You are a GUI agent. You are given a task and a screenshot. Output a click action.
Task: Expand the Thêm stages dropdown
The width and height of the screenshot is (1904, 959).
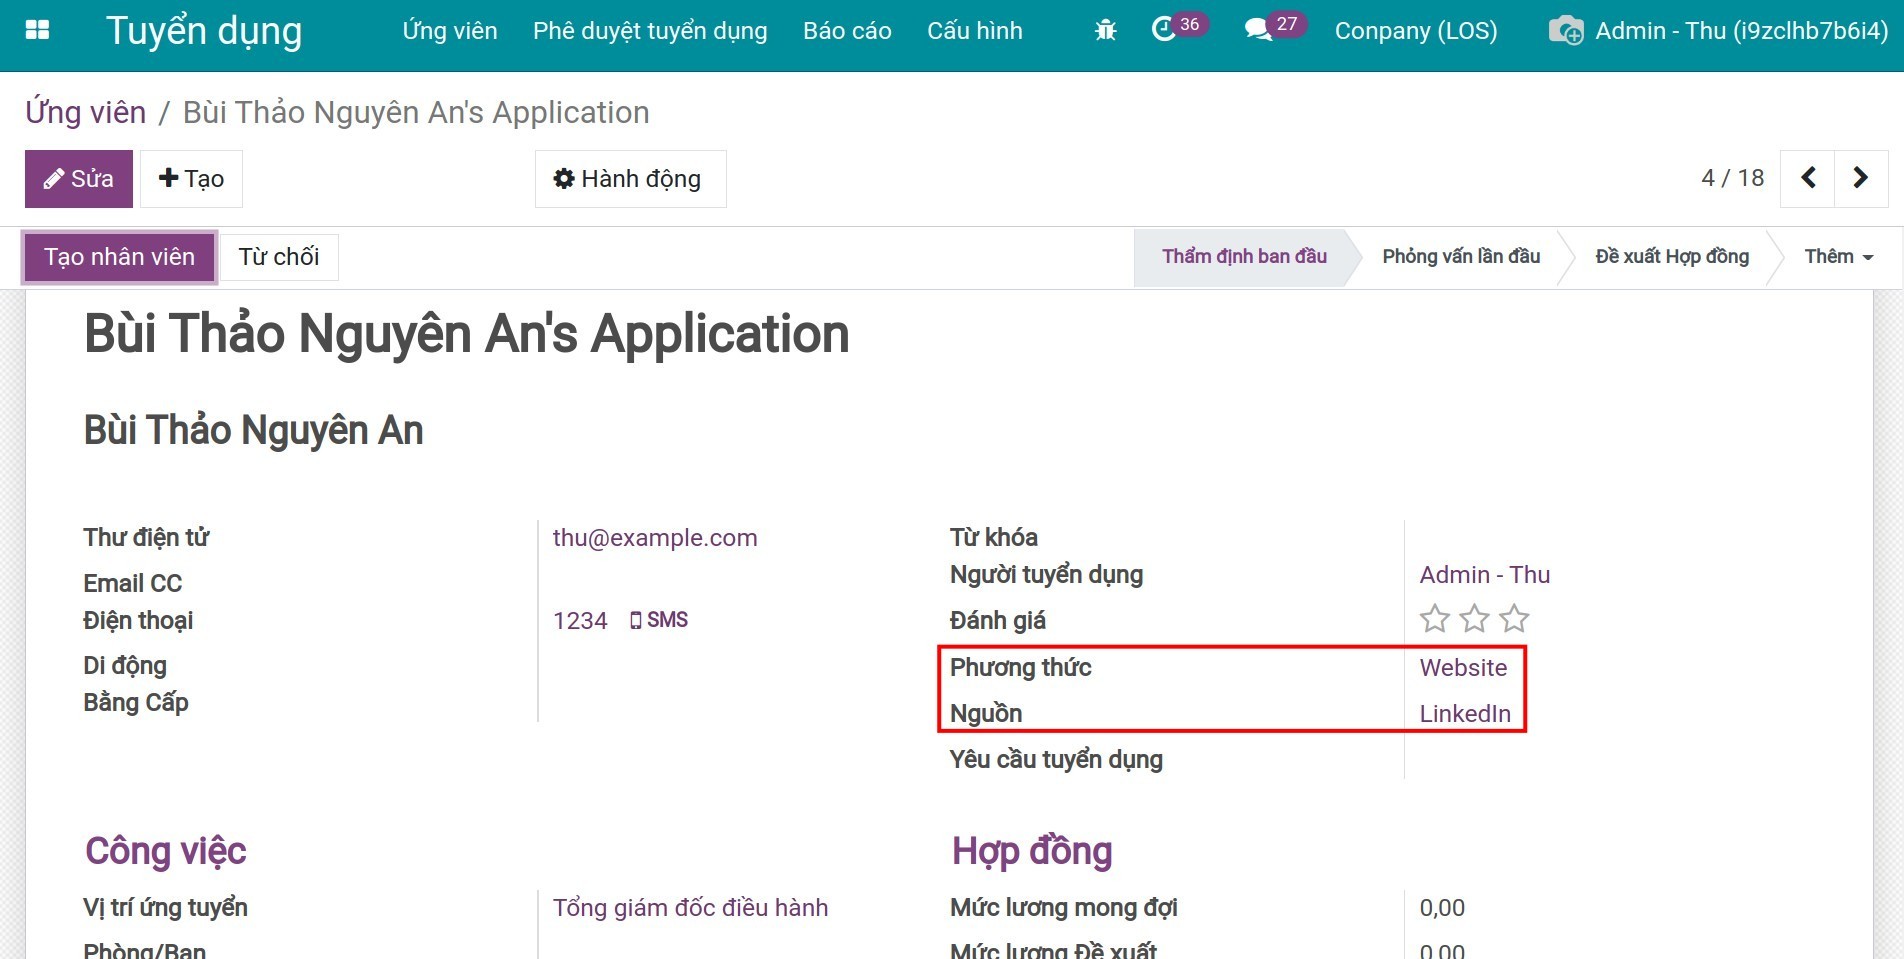1838,257
